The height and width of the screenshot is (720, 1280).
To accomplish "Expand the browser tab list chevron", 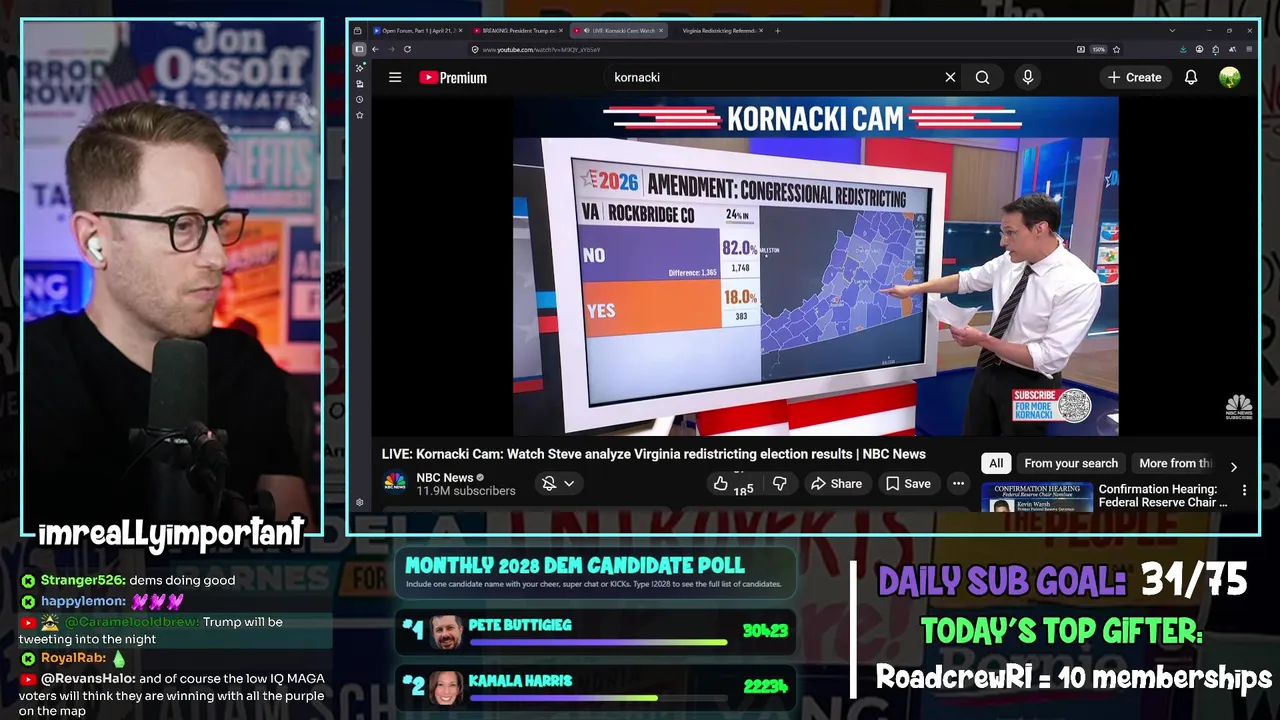I will click(1172, 30).
